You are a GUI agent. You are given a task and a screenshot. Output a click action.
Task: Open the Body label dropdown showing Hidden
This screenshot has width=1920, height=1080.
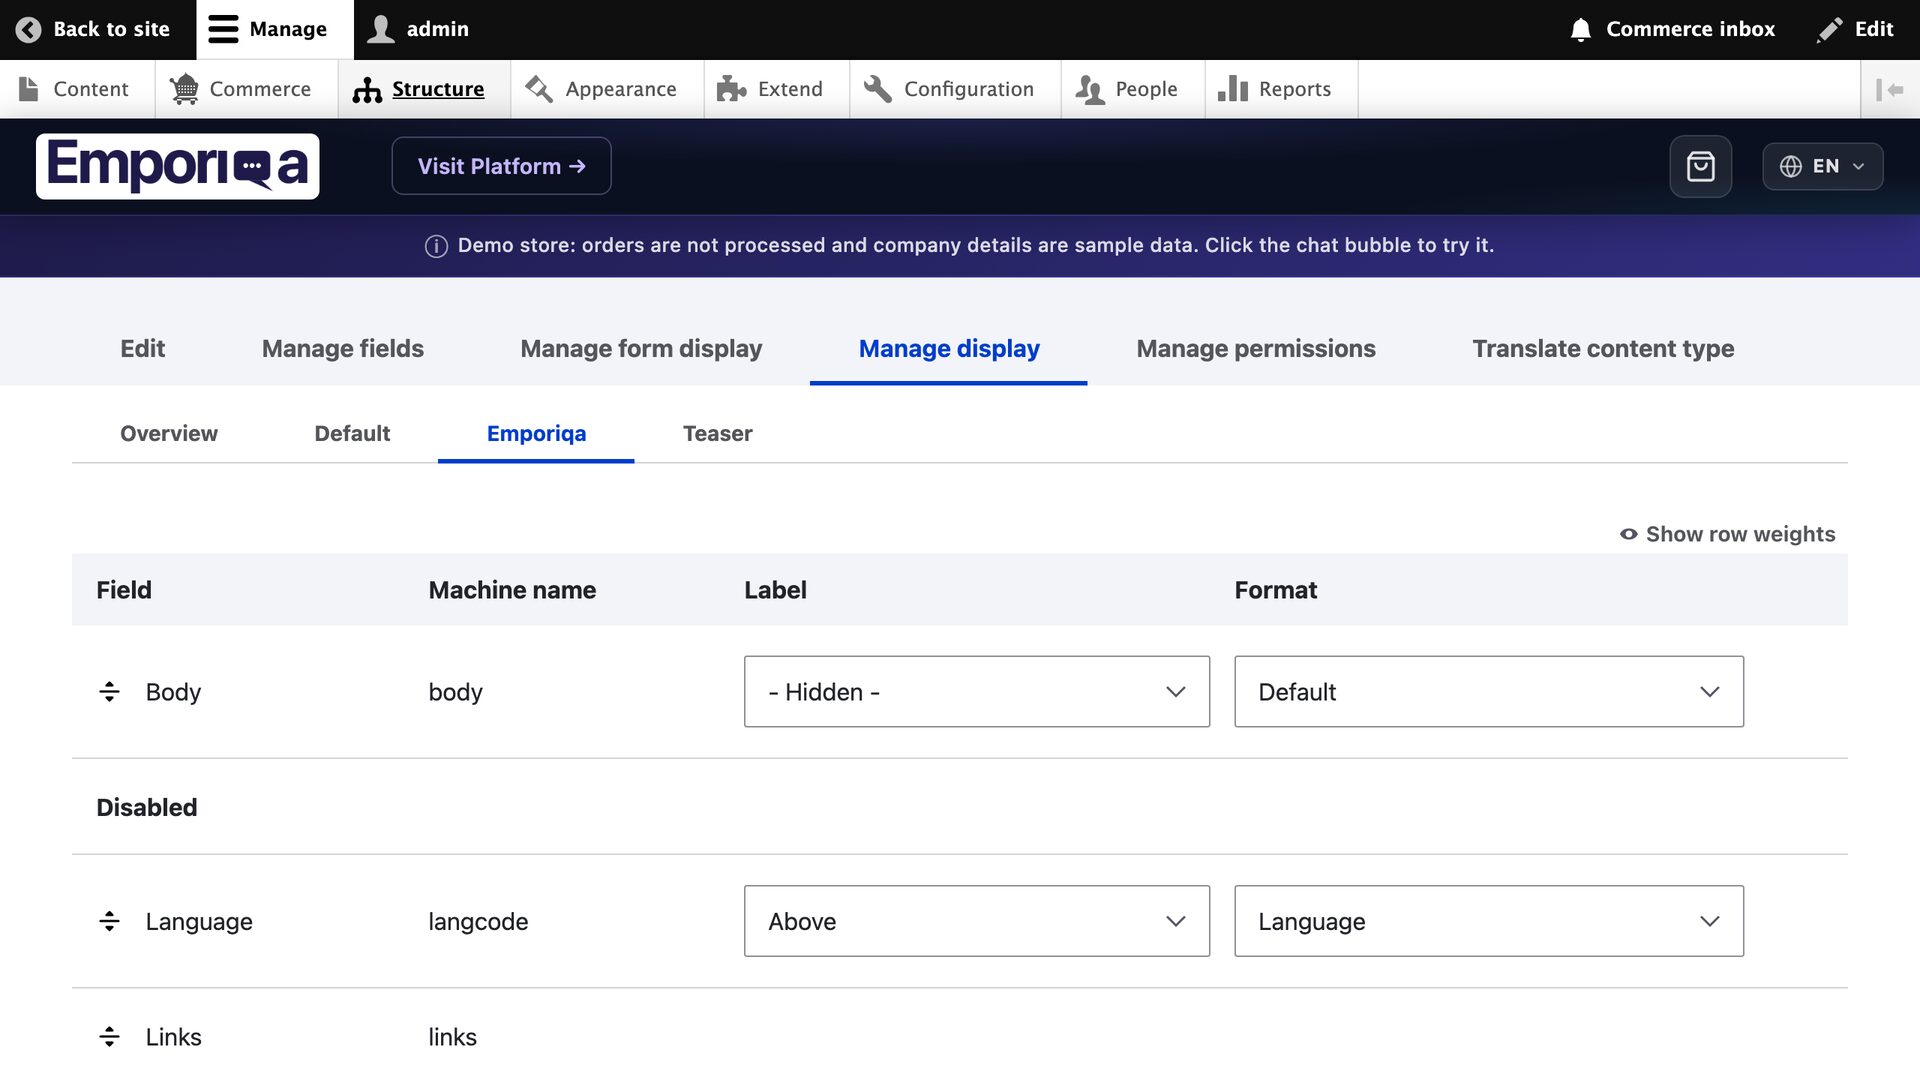976,692
